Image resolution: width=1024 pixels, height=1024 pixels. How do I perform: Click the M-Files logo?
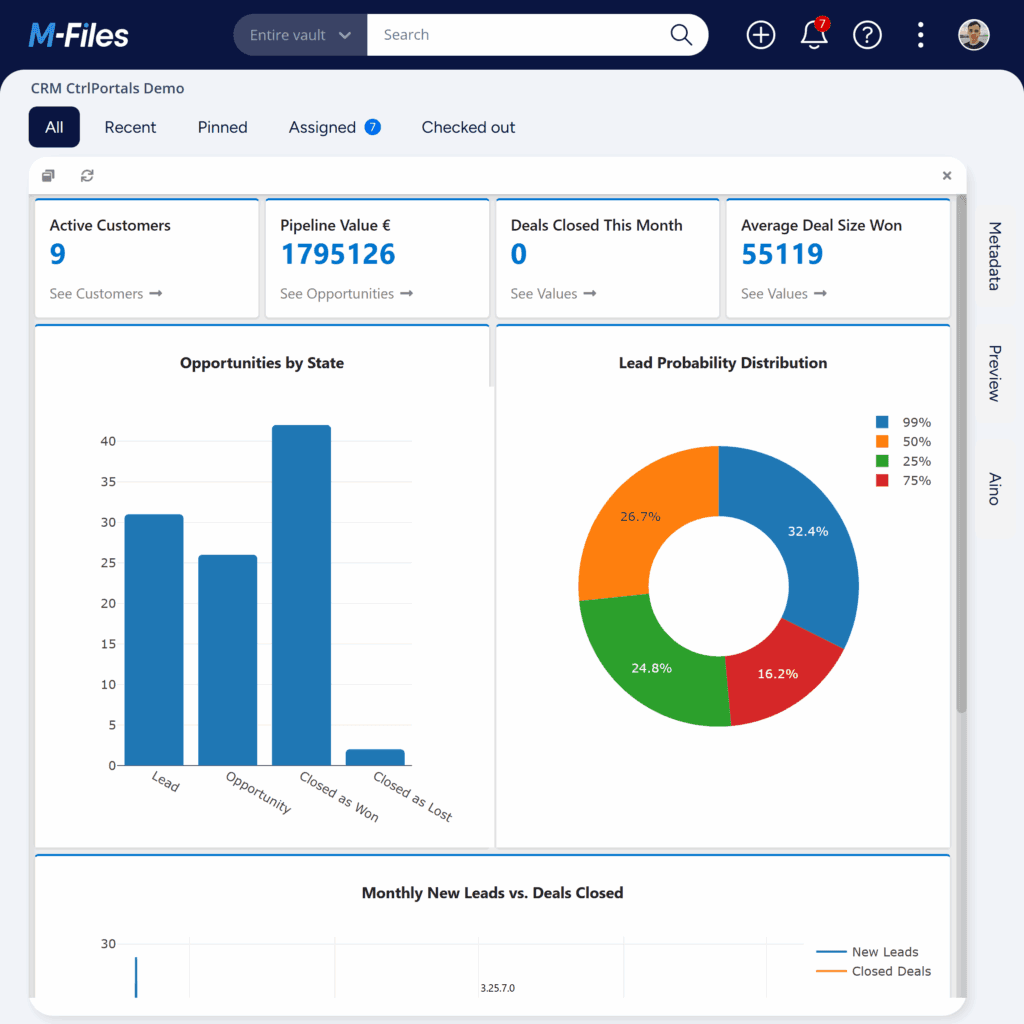pos(78,35)
